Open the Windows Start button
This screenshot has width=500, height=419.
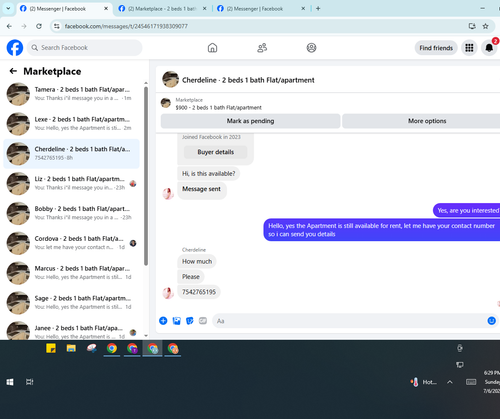pos(10,382)
